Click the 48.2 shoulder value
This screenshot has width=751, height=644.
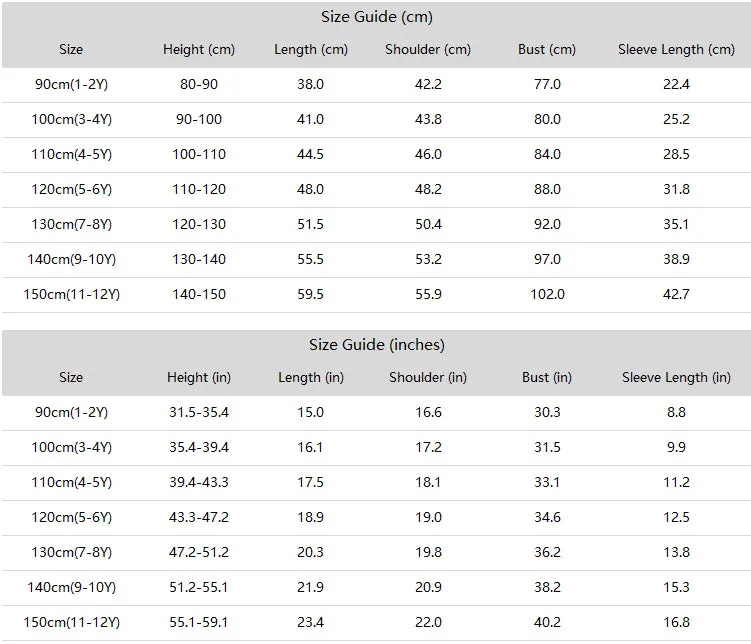(428, 189)
